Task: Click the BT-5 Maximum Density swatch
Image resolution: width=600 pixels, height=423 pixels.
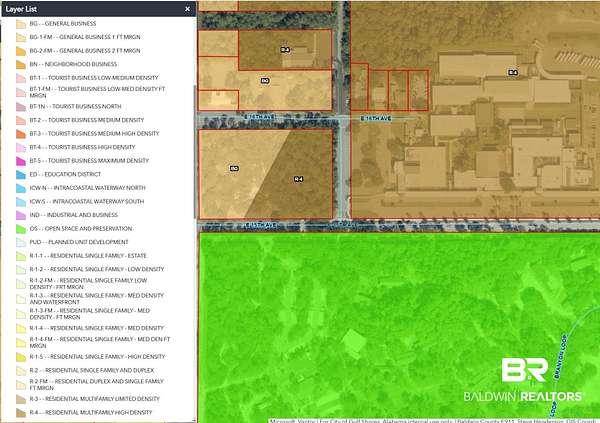Action: click(x=21, y=161)
